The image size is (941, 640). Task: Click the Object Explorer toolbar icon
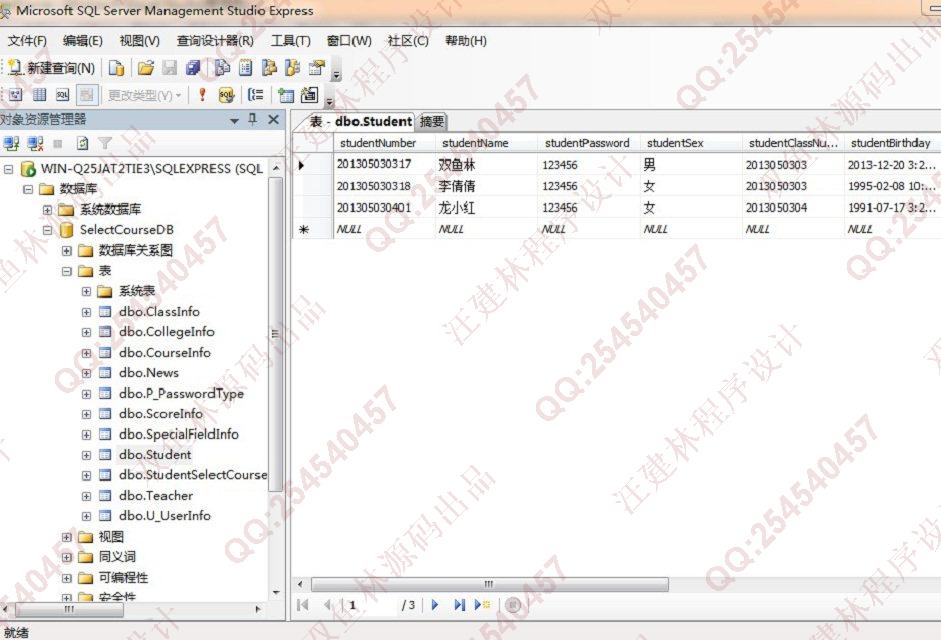tap(269, 68)
